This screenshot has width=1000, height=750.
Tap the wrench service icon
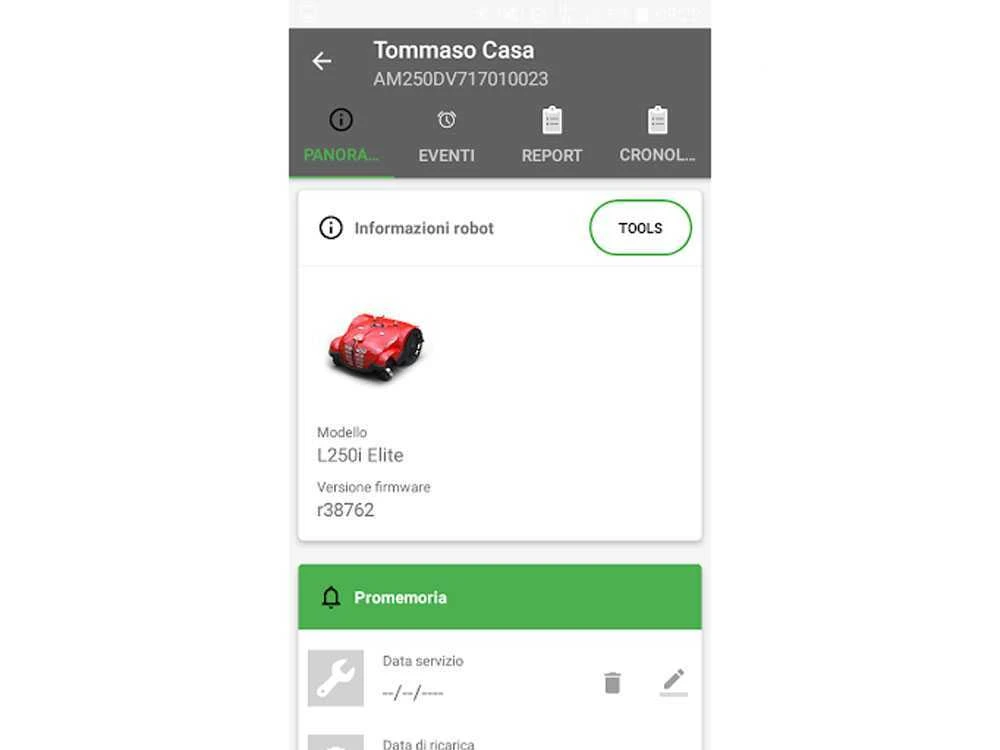[x=335, y=678]
